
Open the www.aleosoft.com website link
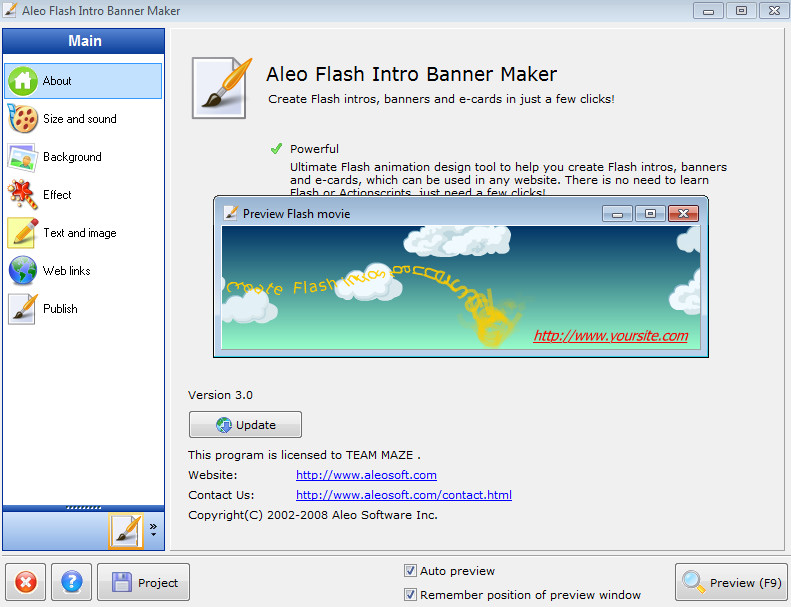366,475
